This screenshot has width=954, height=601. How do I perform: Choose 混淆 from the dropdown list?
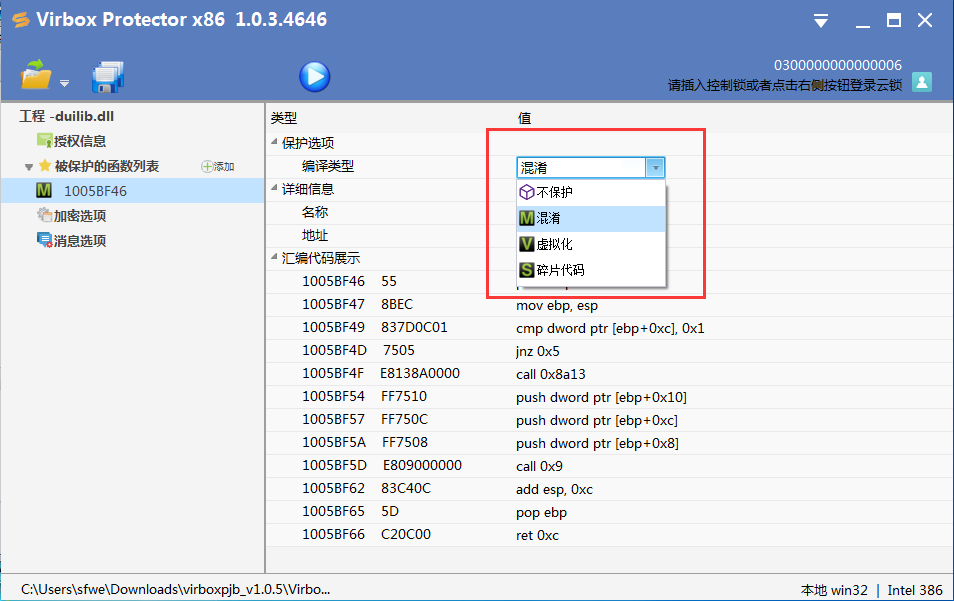click(x=591, y=218)
